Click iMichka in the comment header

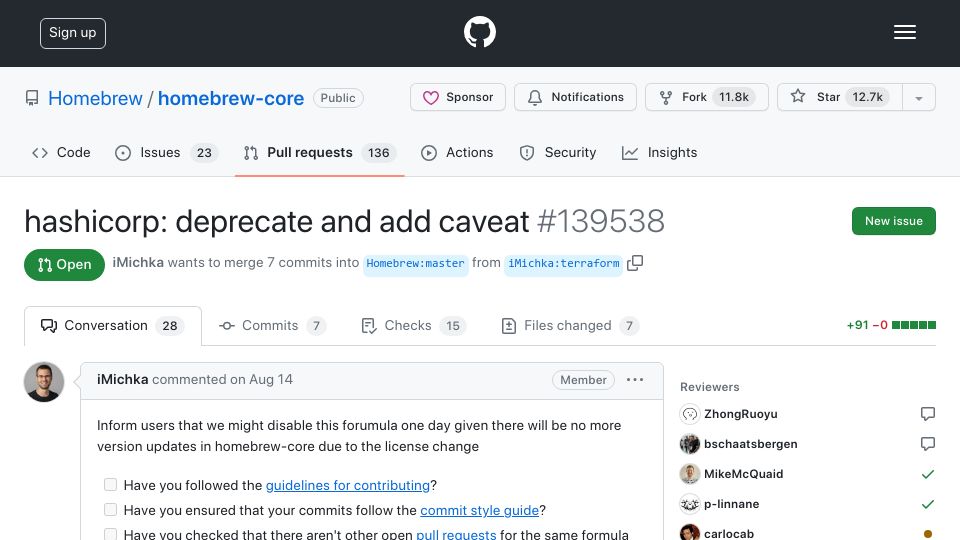pos(122,380)
